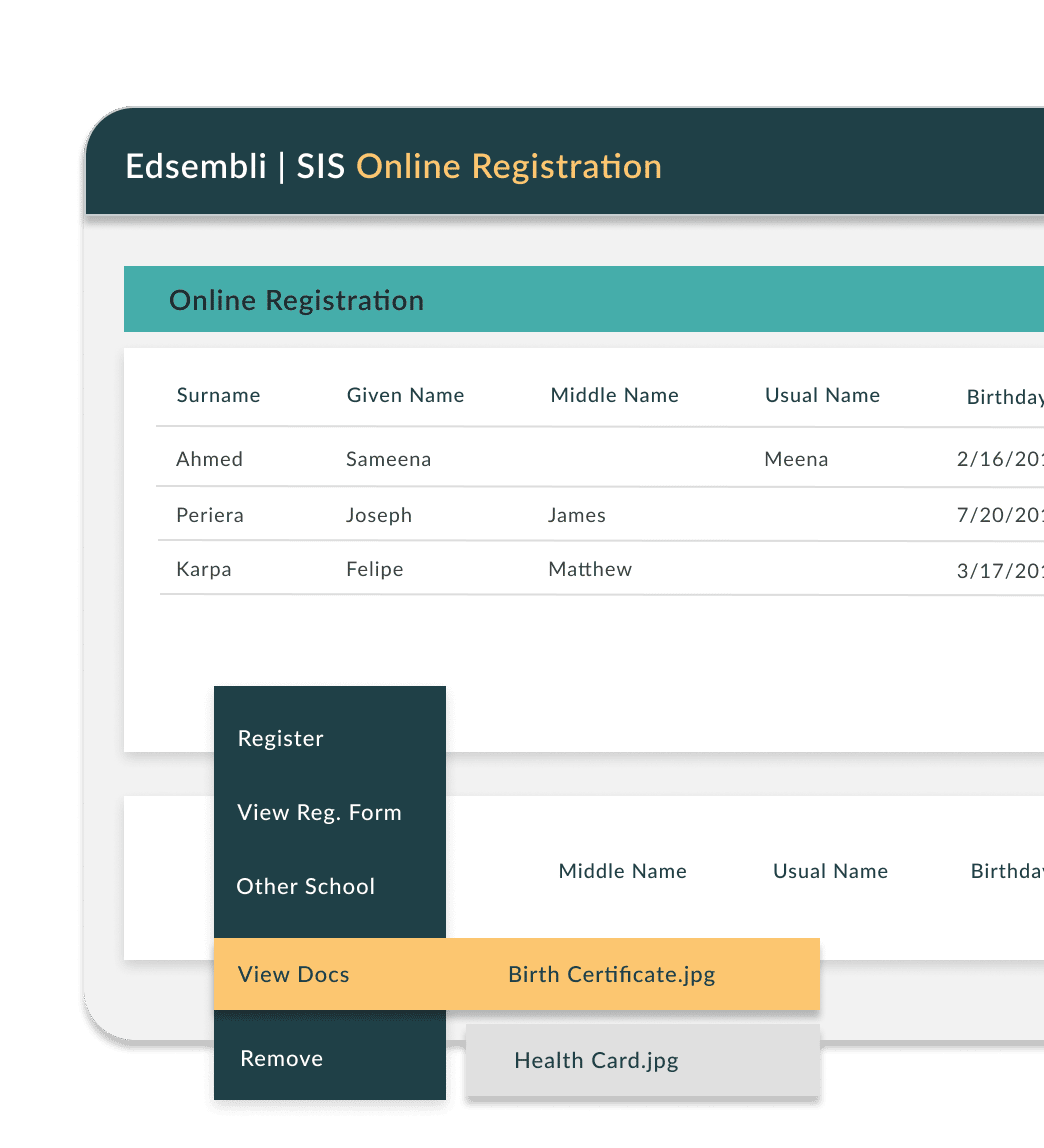The image size is (1044, 1148).
Task: Click the 7/20 birthday cell
Action: pos(1000,515)
